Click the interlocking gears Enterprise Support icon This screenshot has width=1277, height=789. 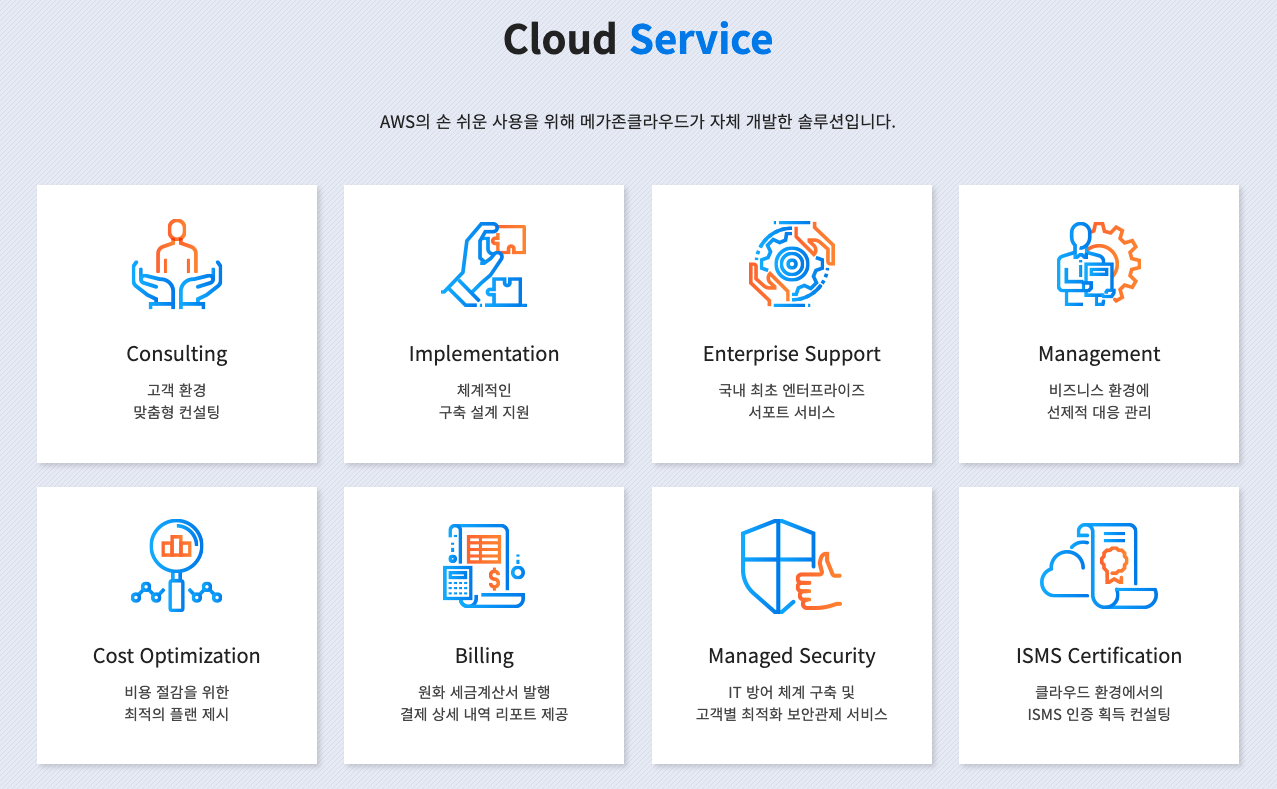(x=791, y=262)
